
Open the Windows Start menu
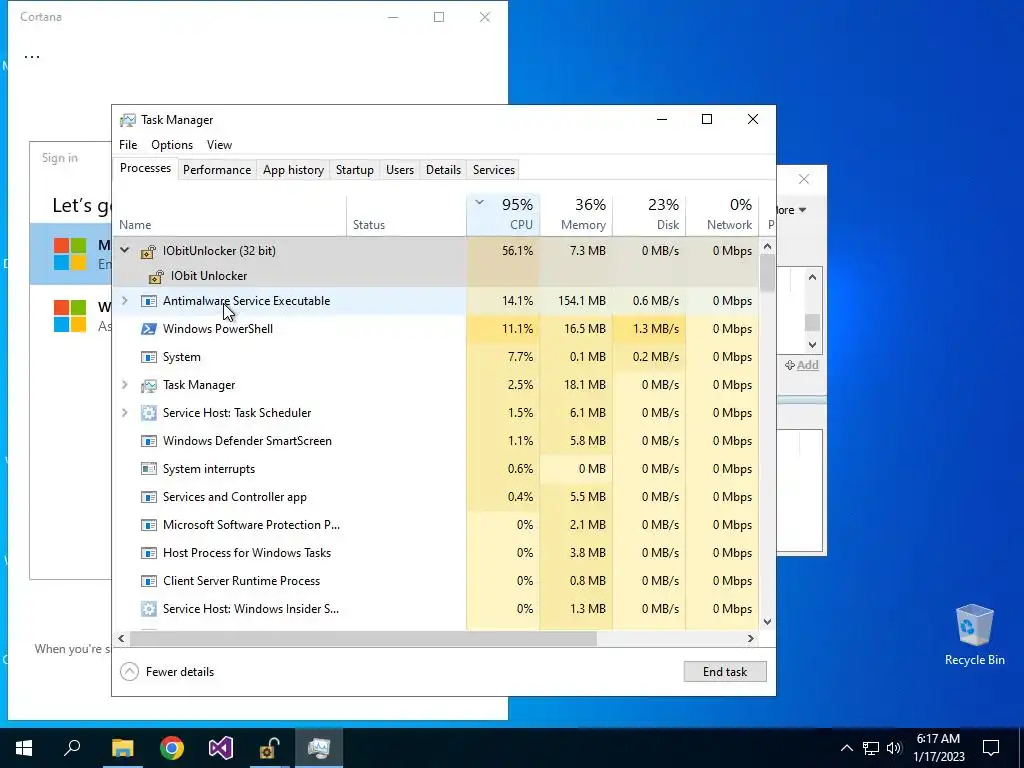(x=24, y=748)
